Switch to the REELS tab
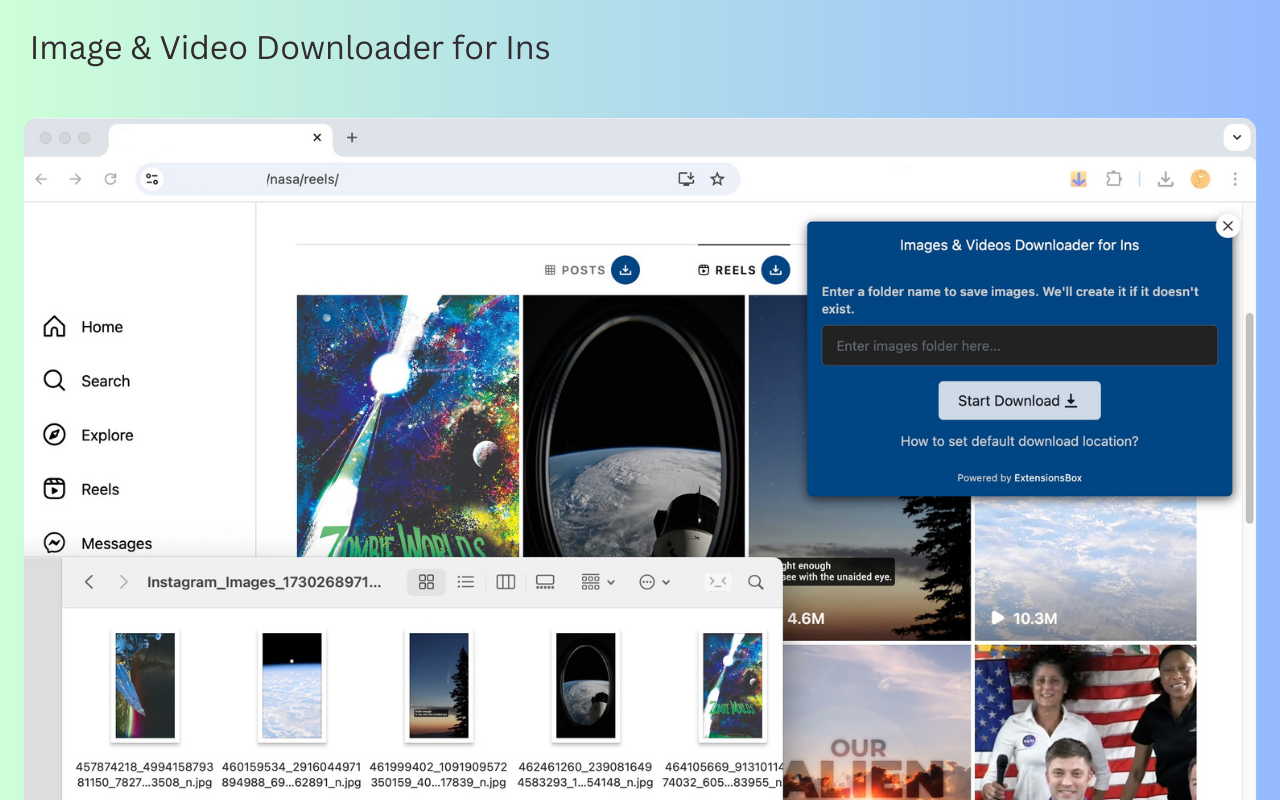This screenshot has height=800, width=1280. tap(736, 269)
